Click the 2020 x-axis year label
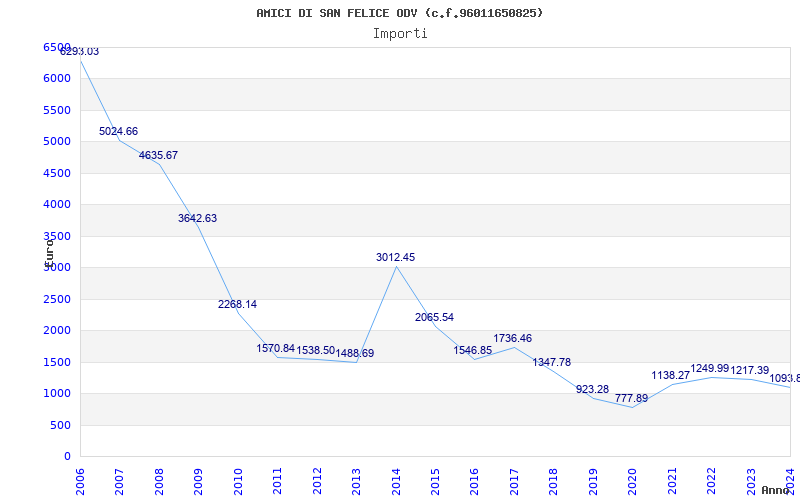This screenshot has height=500, width=800. coord(633,481)
